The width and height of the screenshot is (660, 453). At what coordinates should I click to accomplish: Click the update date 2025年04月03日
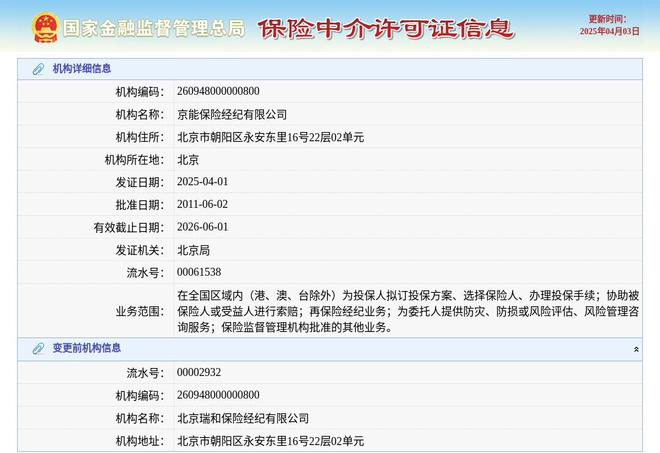tap(609, 32)
